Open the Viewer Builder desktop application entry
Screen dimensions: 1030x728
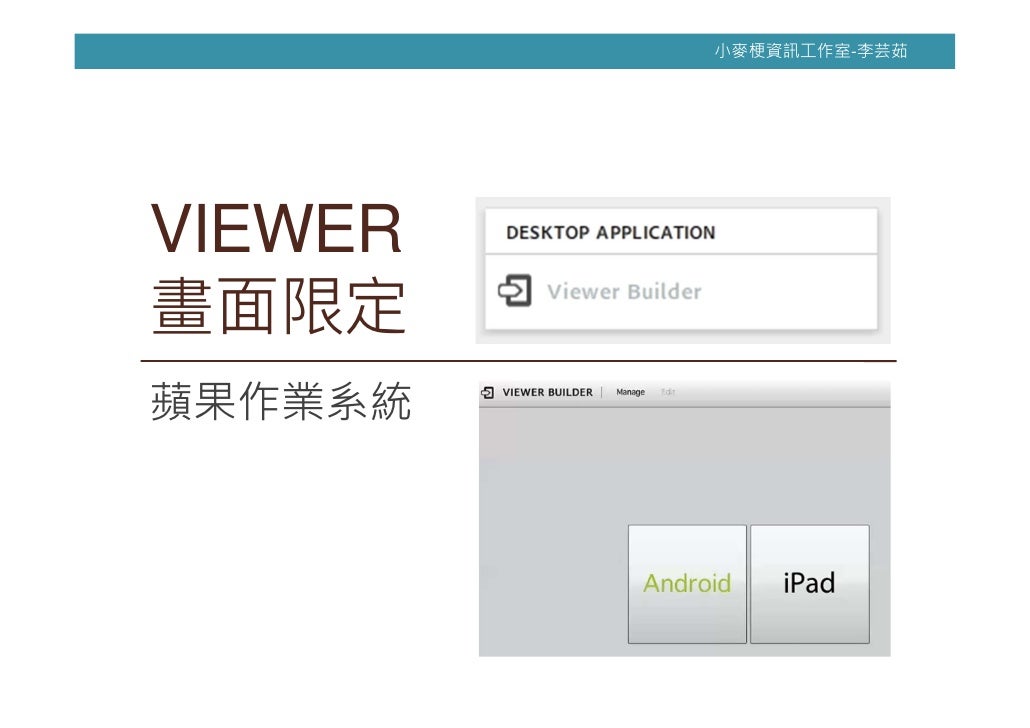[681, 292]
